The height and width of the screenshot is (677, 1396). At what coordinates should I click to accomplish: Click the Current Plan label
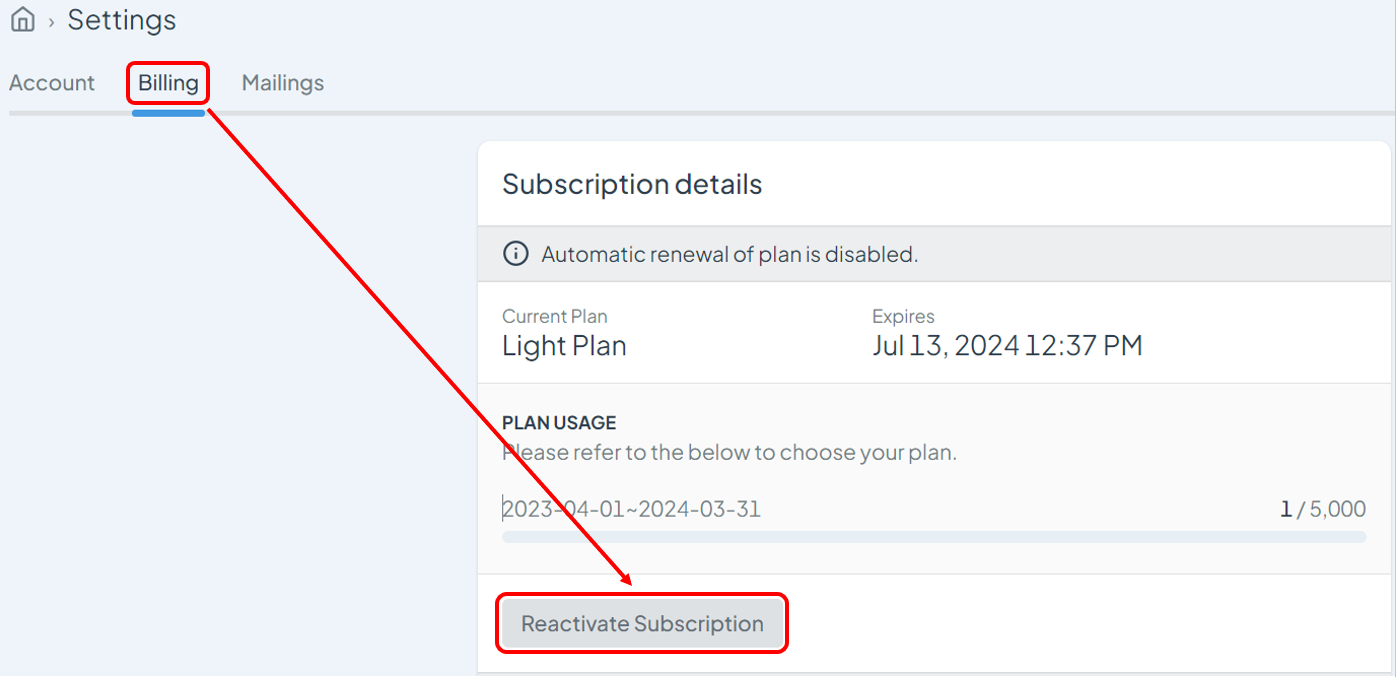[555, 316]
